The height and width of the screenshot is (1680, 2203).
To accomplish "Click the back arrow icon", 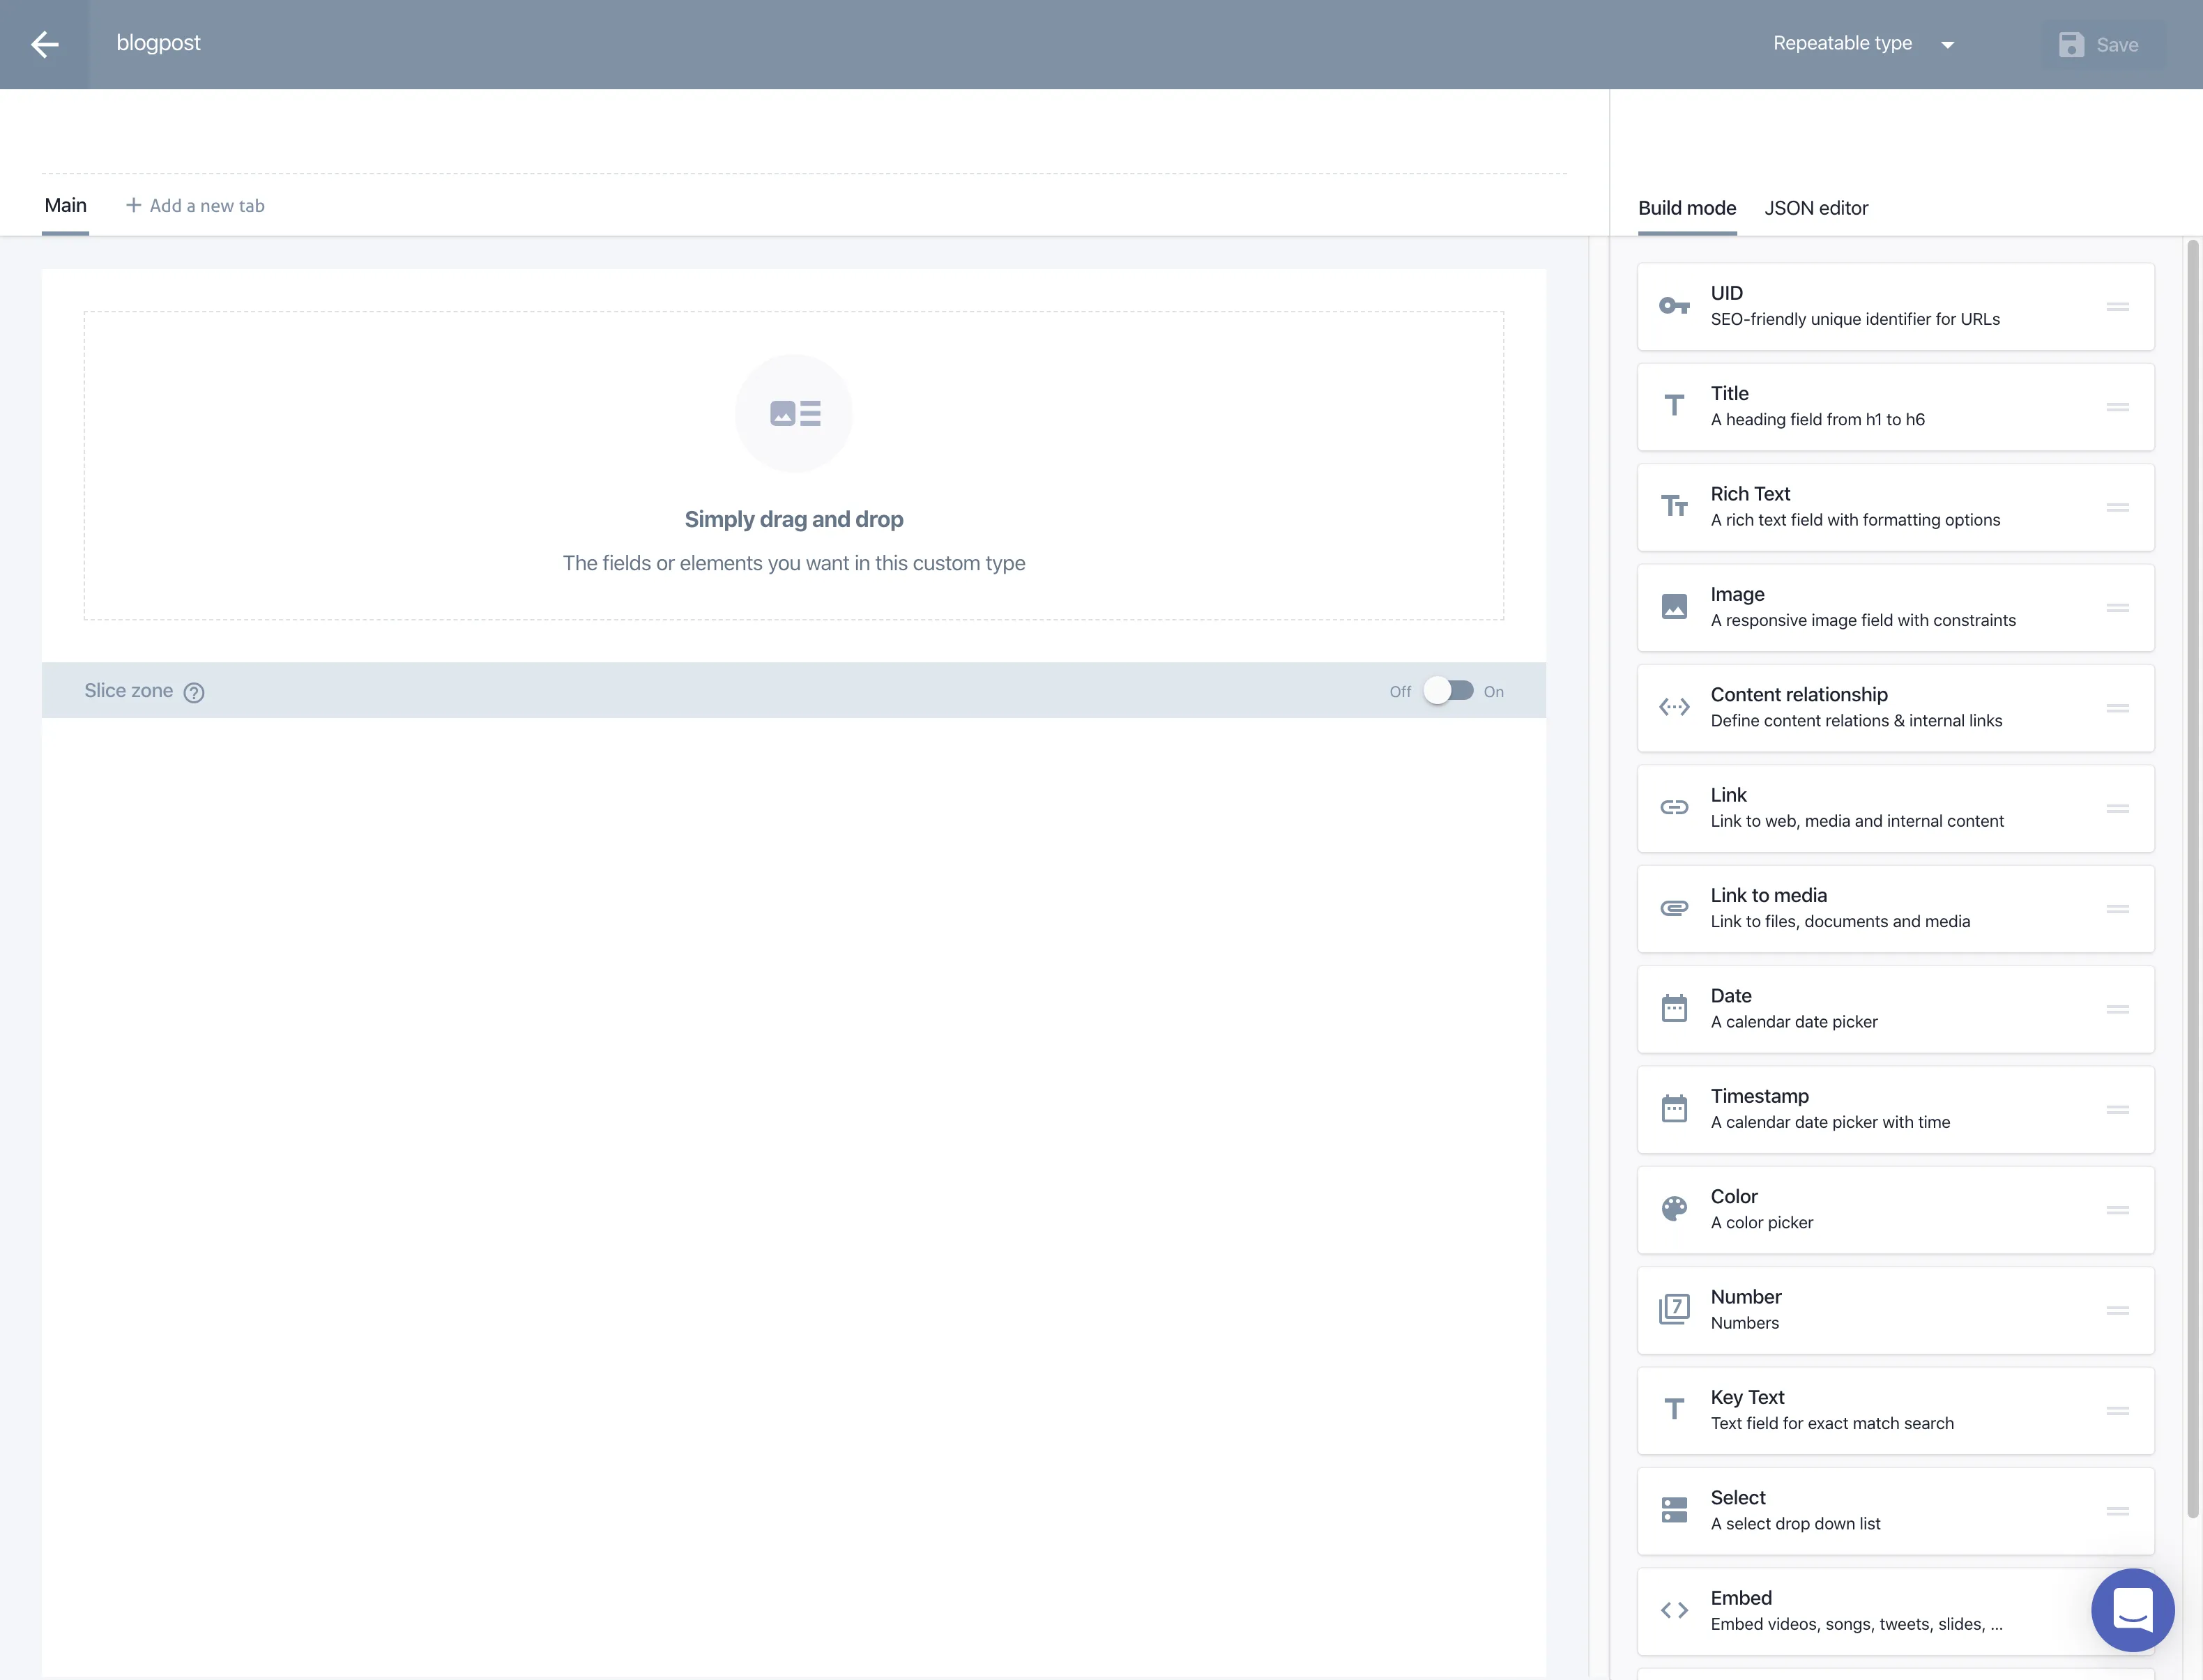I will 44,44.
